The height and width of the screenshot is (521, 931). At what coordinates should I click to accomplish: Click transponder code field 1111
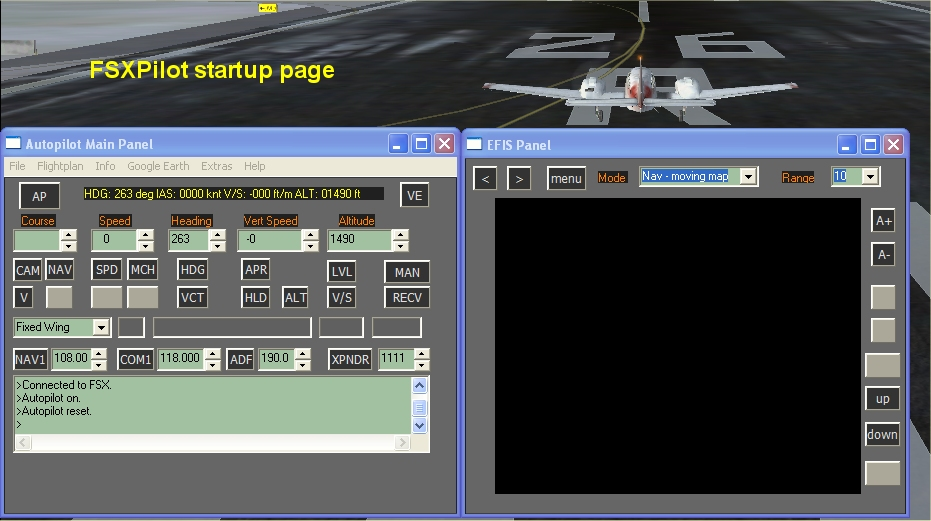396,359
